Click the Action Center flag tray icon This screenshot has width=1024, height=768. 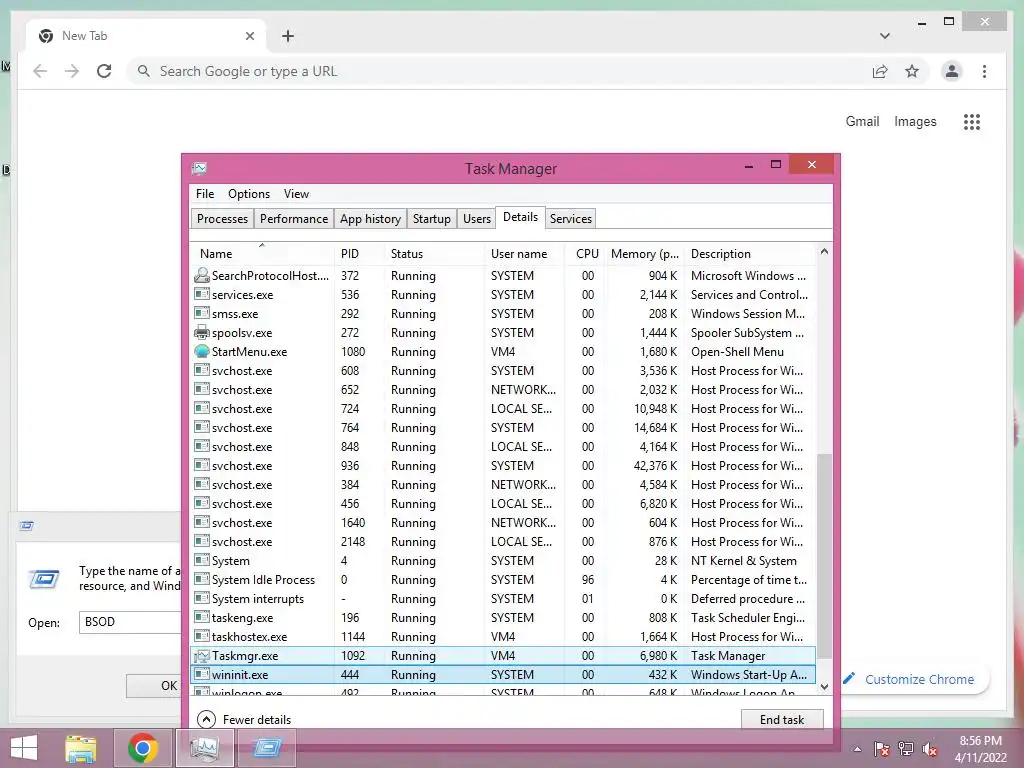[882, 750]
